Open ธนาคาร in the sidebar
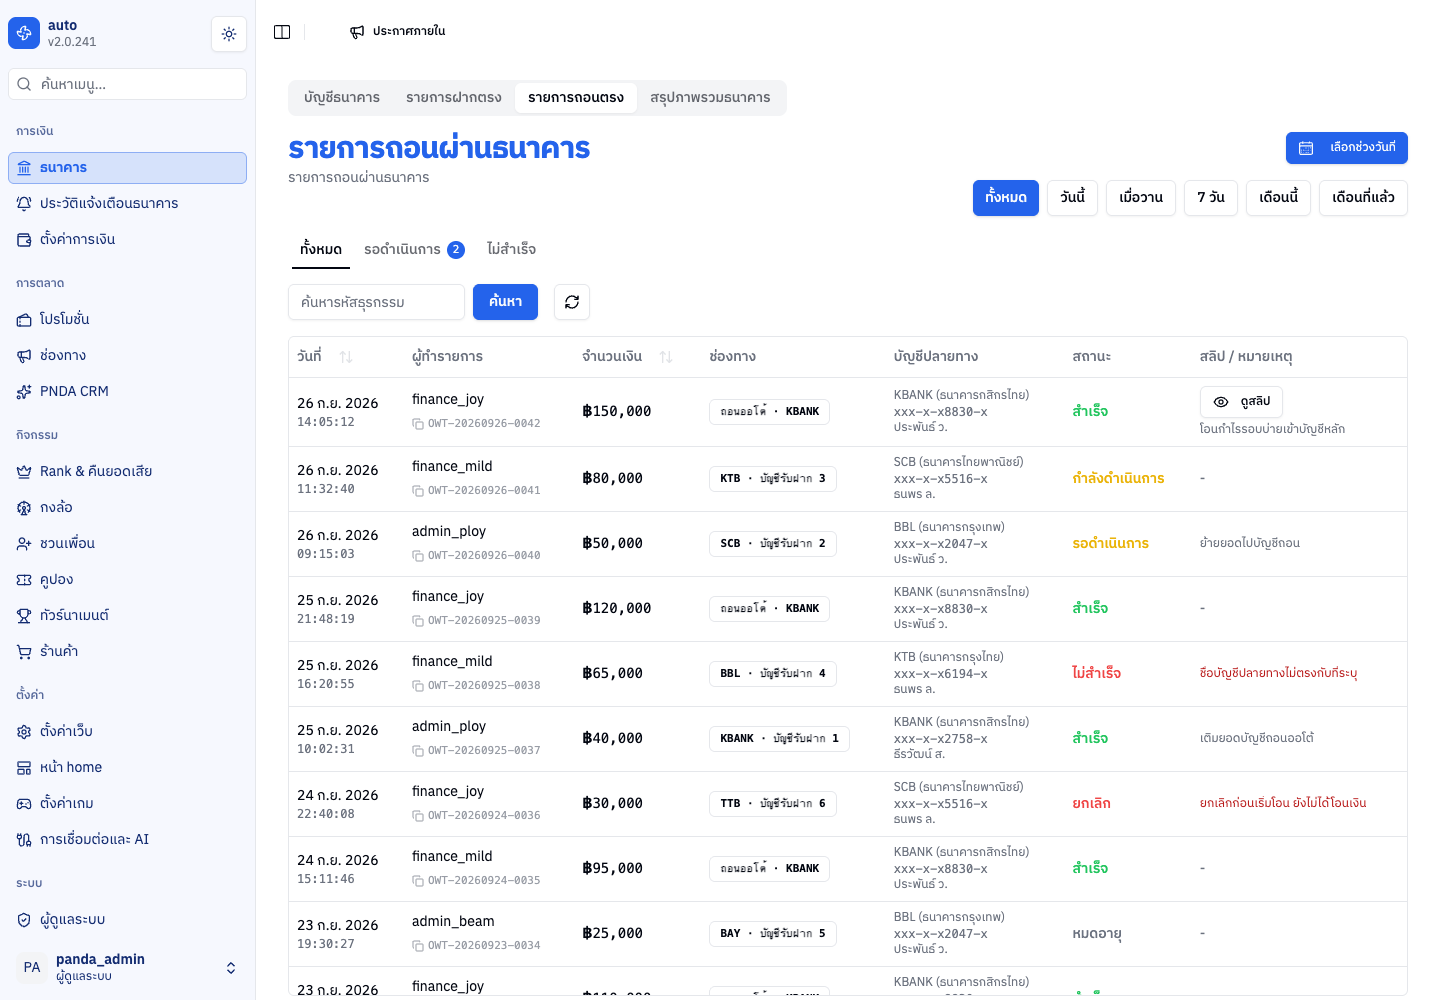The image size is (1440, 1000). click(x=127, y=168)
